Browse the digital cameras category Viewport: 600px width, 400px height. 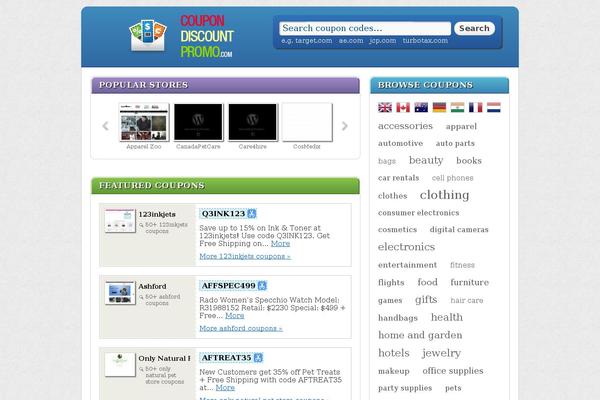(x=459, y=230)
